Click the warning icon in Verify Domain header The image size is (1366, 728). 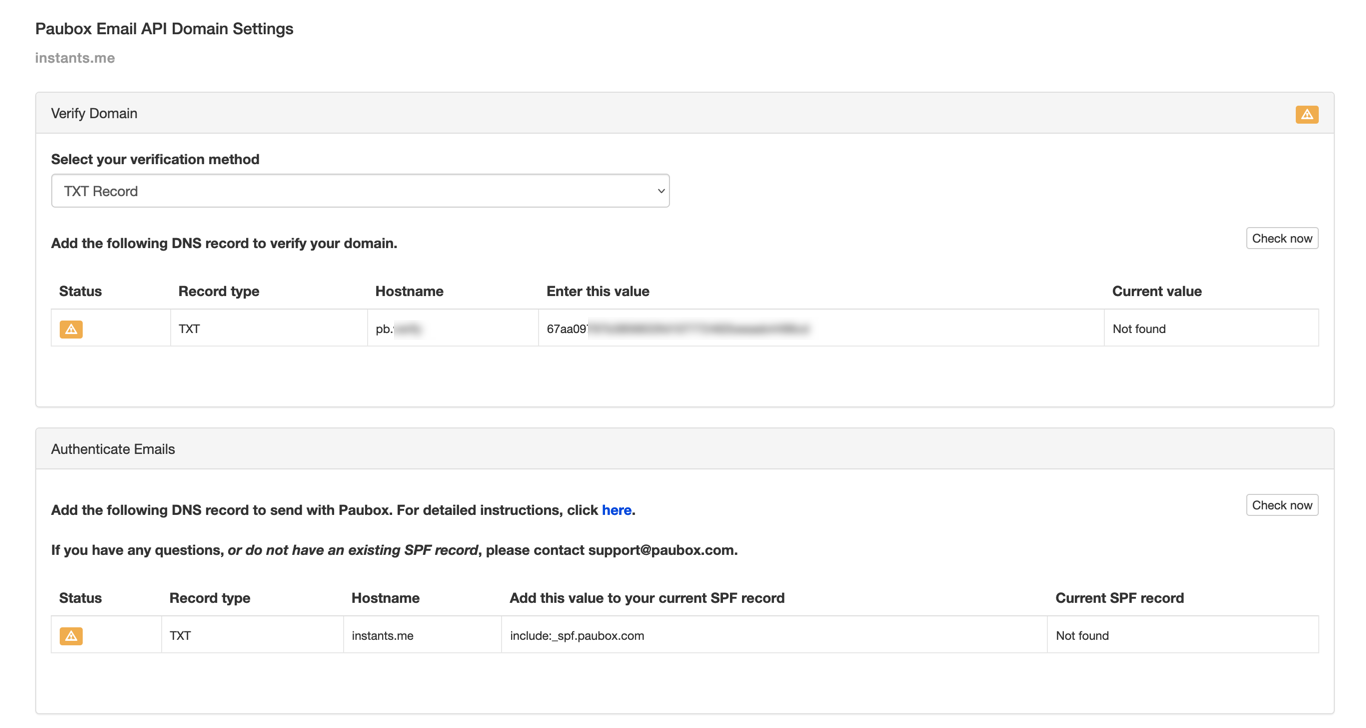1306,114
